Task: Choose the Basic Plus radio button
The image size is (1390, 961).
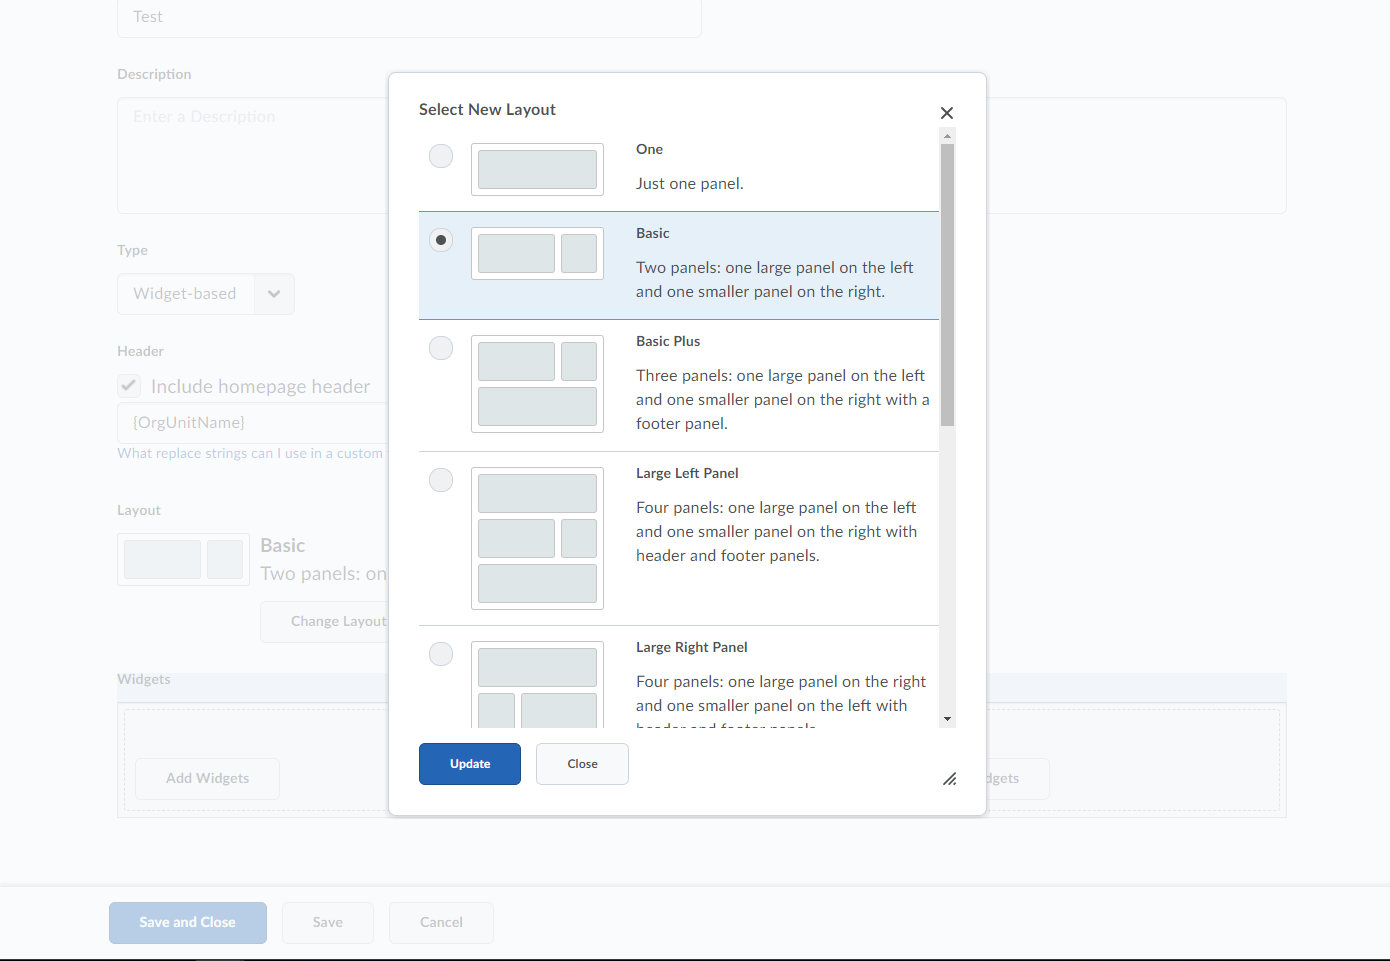Action: click(x=441, y=348)
